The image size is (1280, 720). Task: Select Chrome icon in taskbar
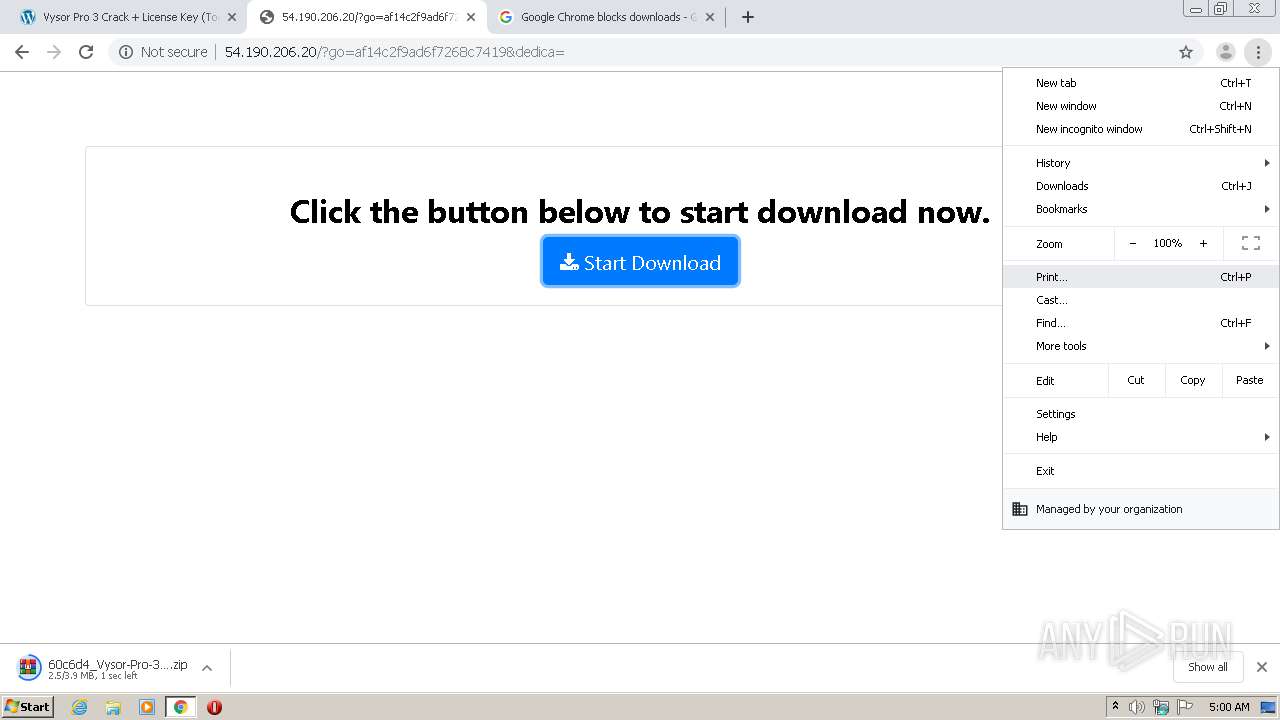click(181, 707)
